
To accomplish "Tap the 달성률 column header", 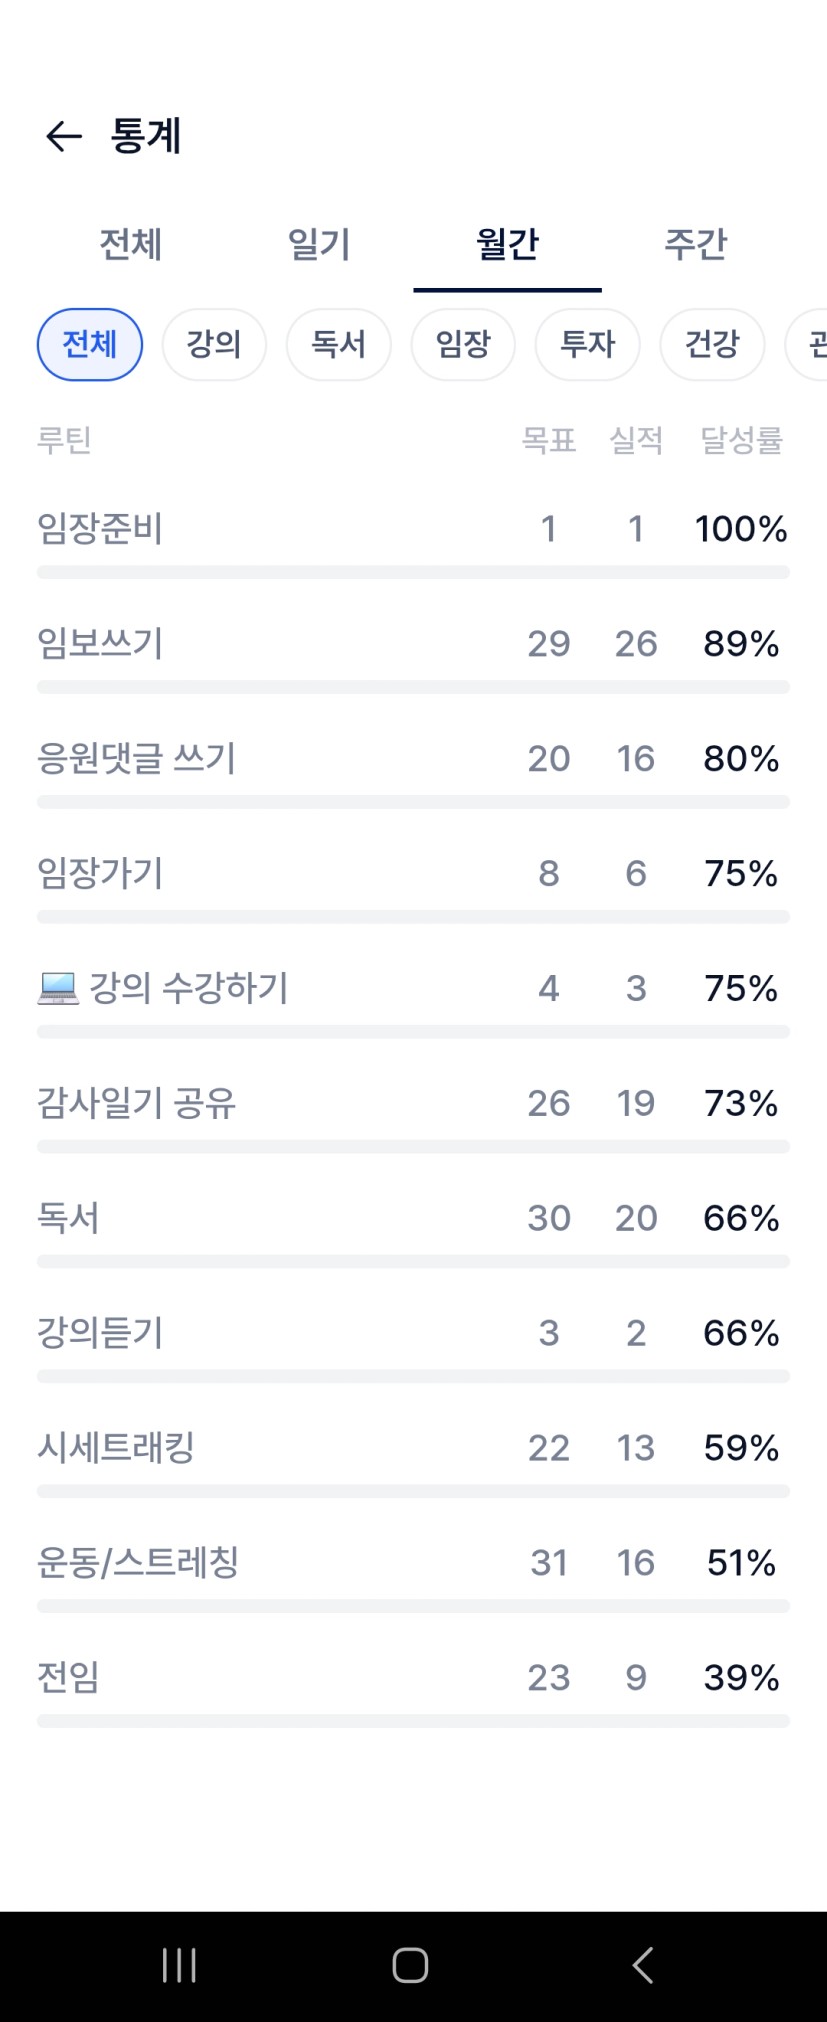I will [x=741, y=440].
